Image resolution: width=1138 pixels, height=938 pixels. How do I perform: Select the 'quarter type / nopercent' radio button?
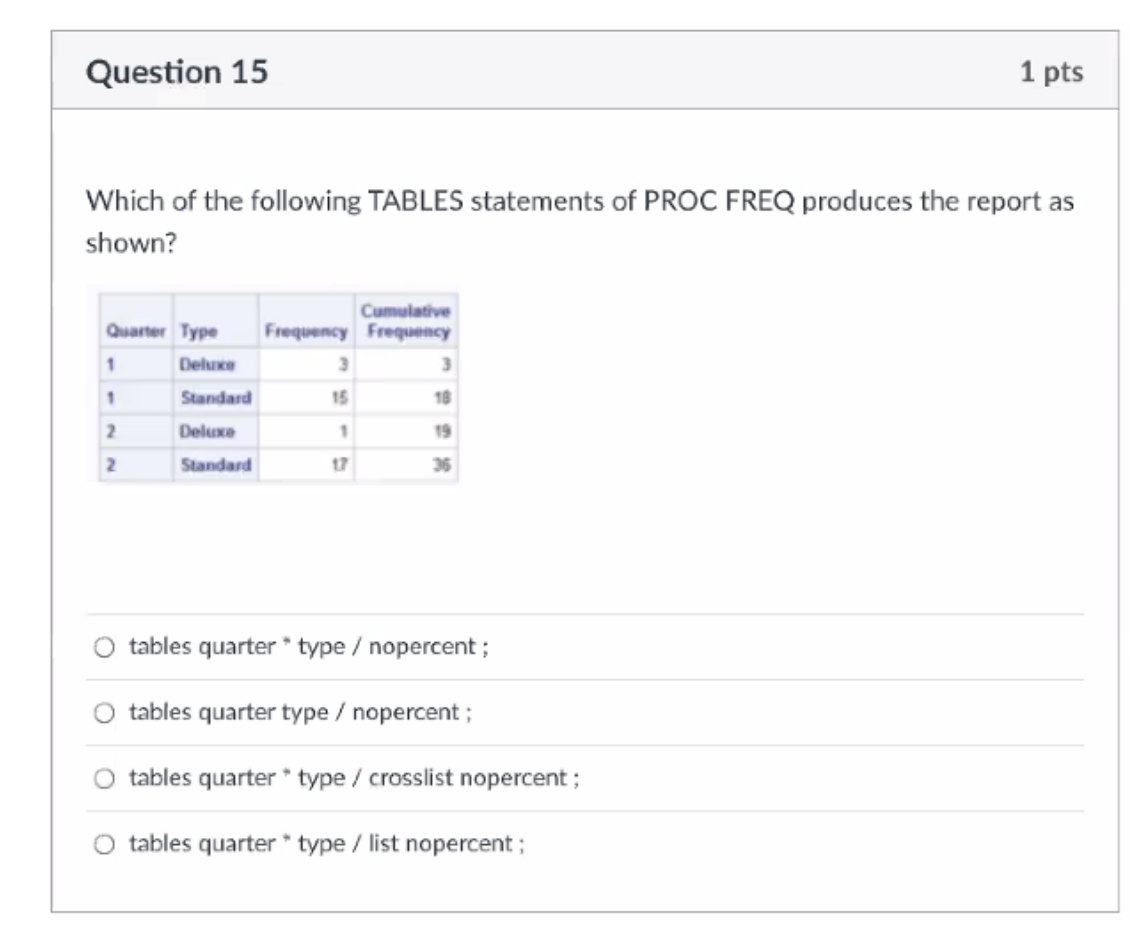pos(105,713)
